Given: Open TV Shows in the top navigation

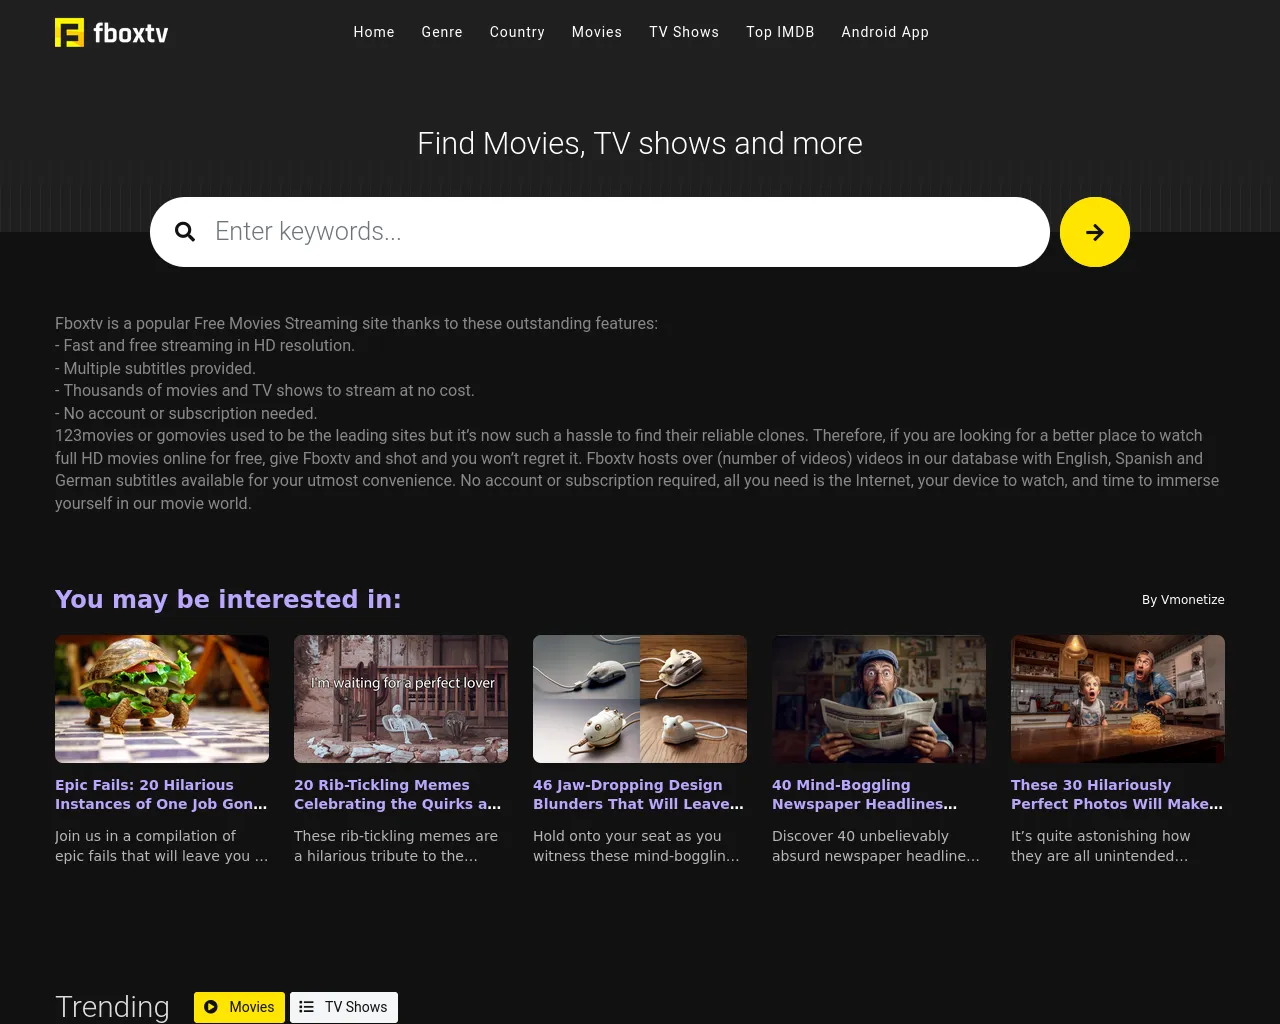Looking at the screenshot, I should pos(684,32).
